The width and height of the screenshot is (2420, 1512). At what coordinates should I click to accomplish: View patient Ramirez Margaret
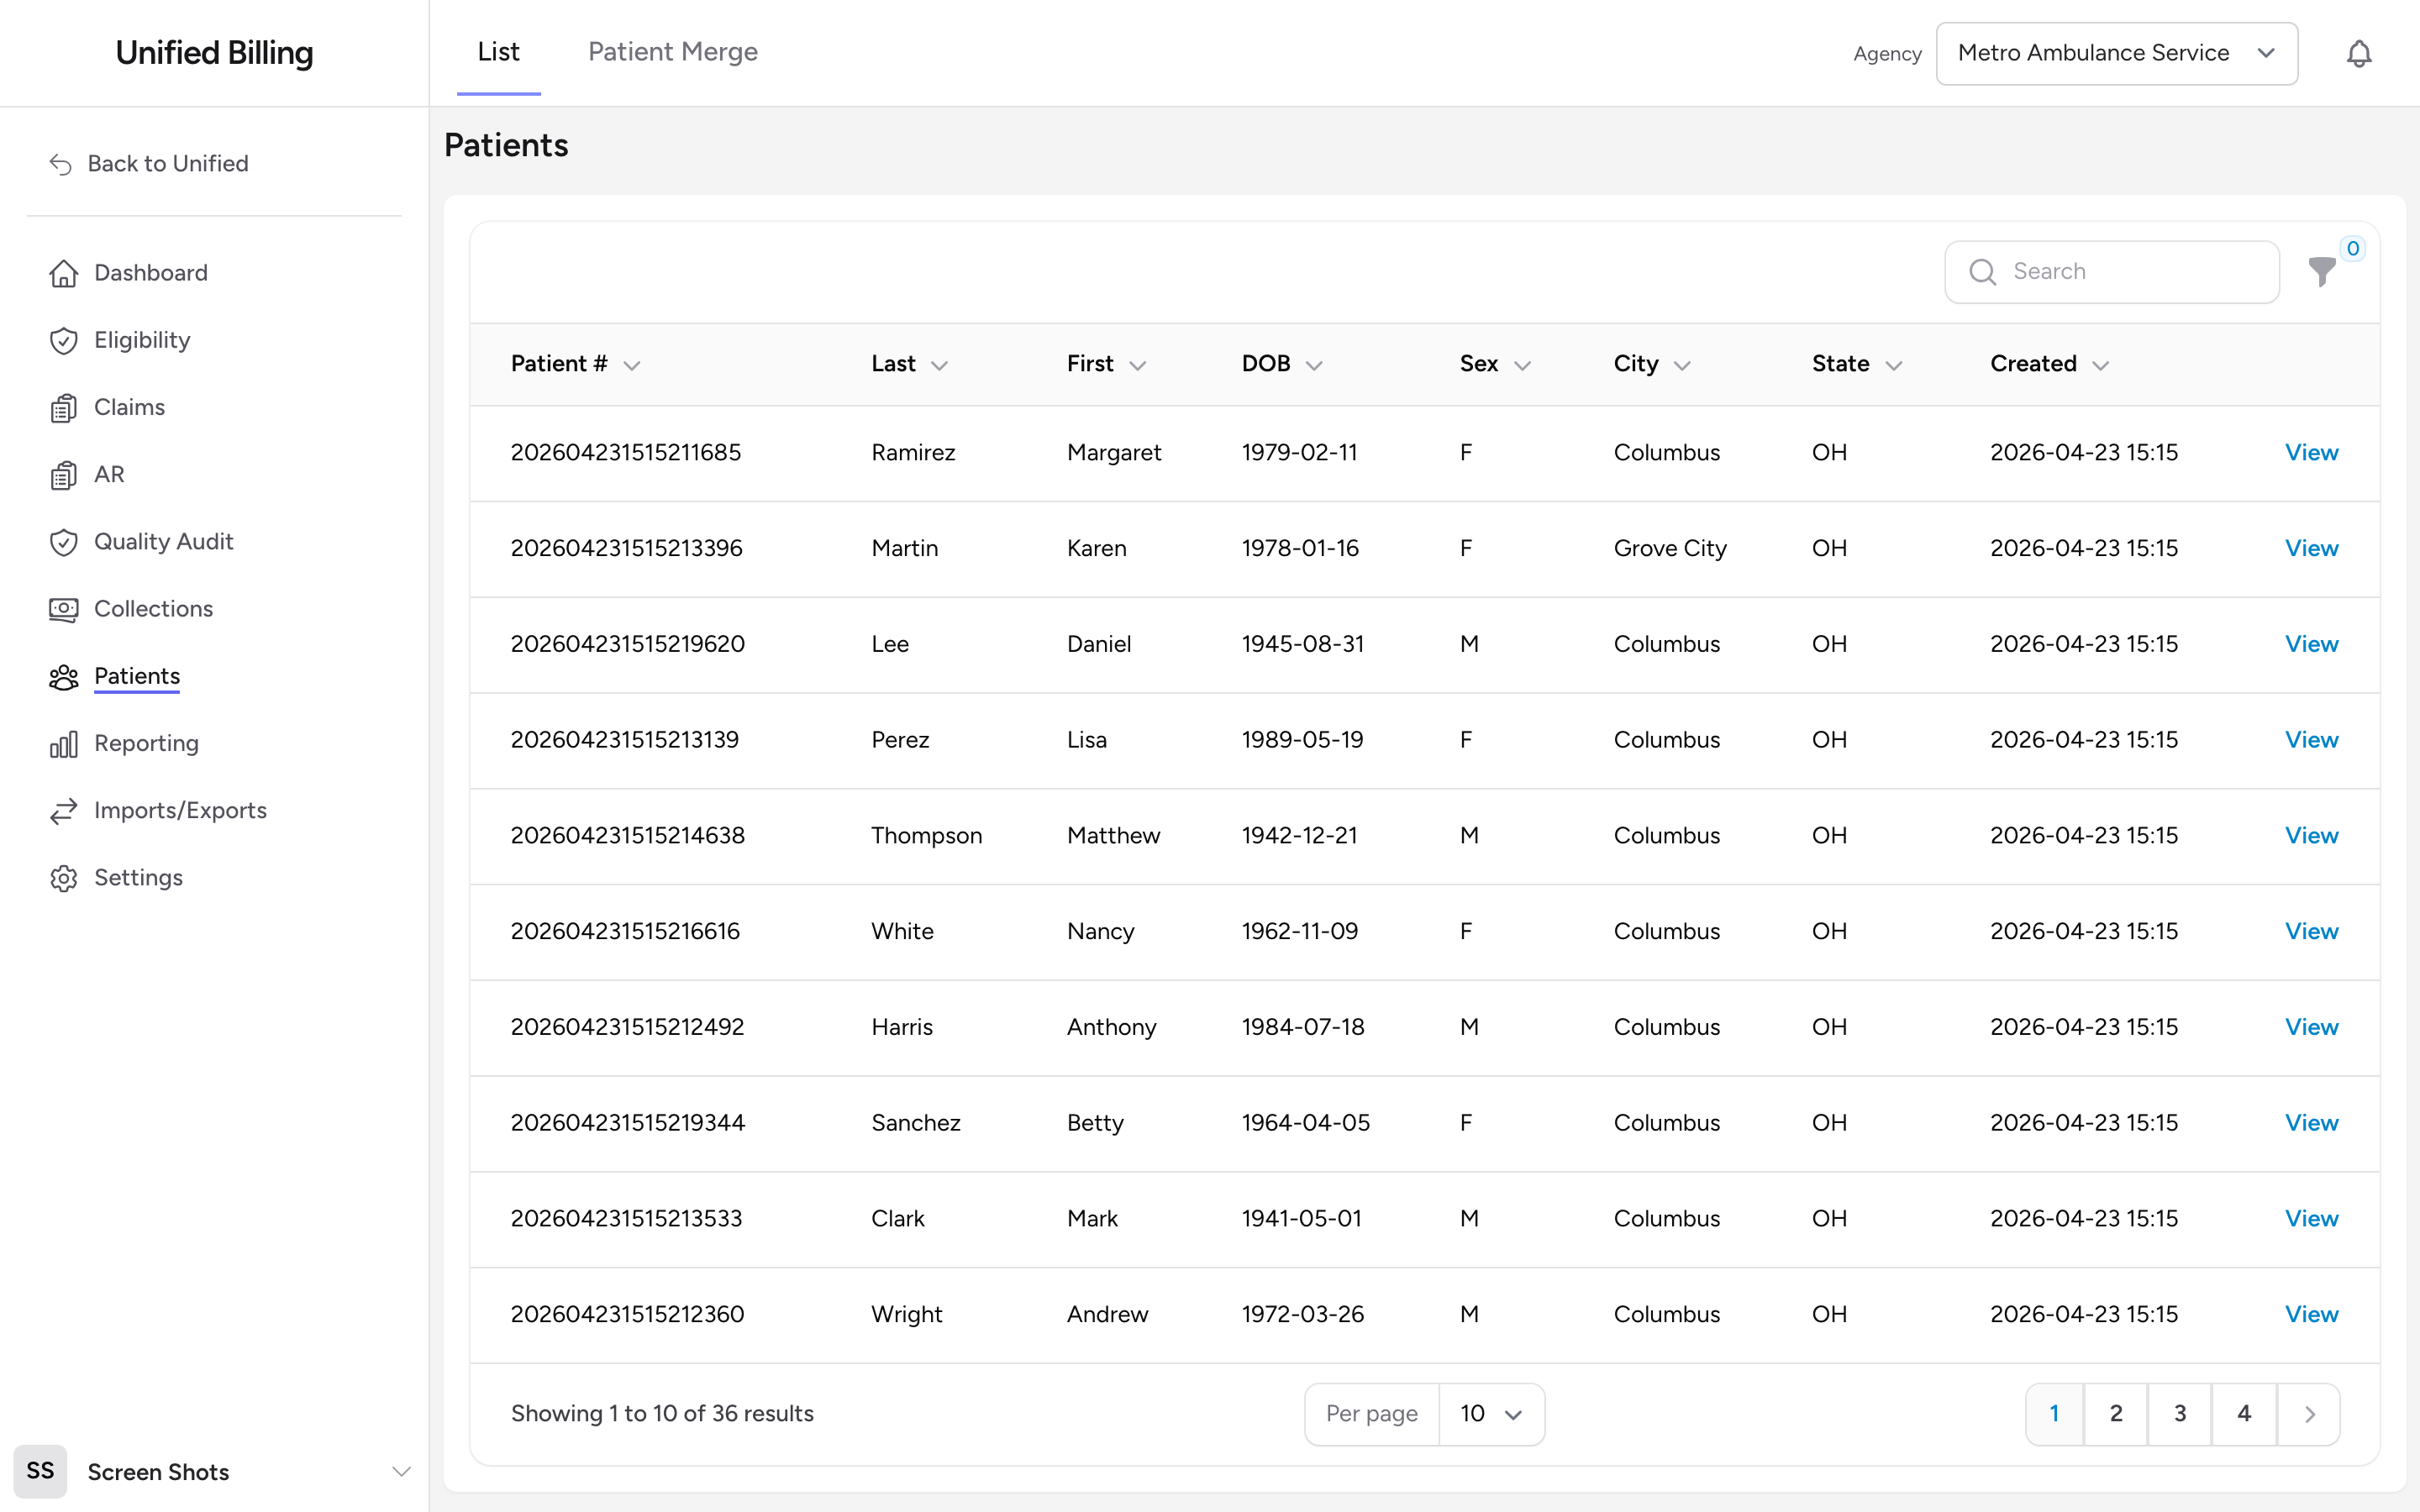(2311, 453)
